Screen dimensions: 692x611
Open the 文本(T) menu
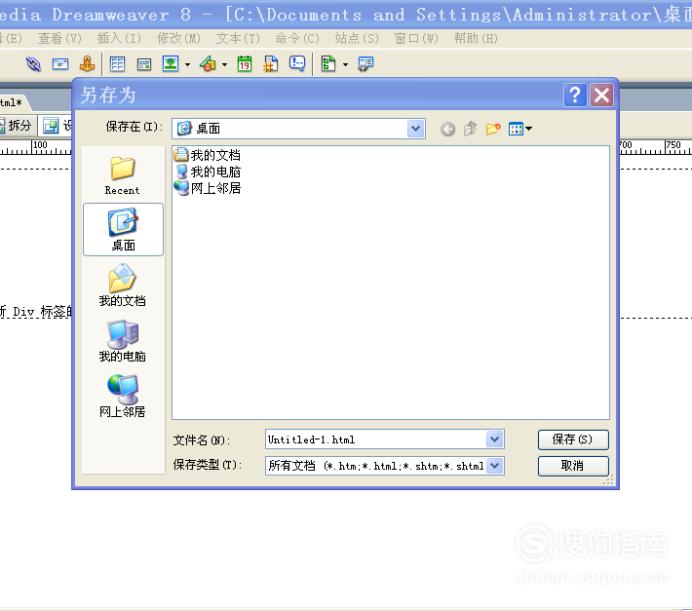tap(238, 38)
